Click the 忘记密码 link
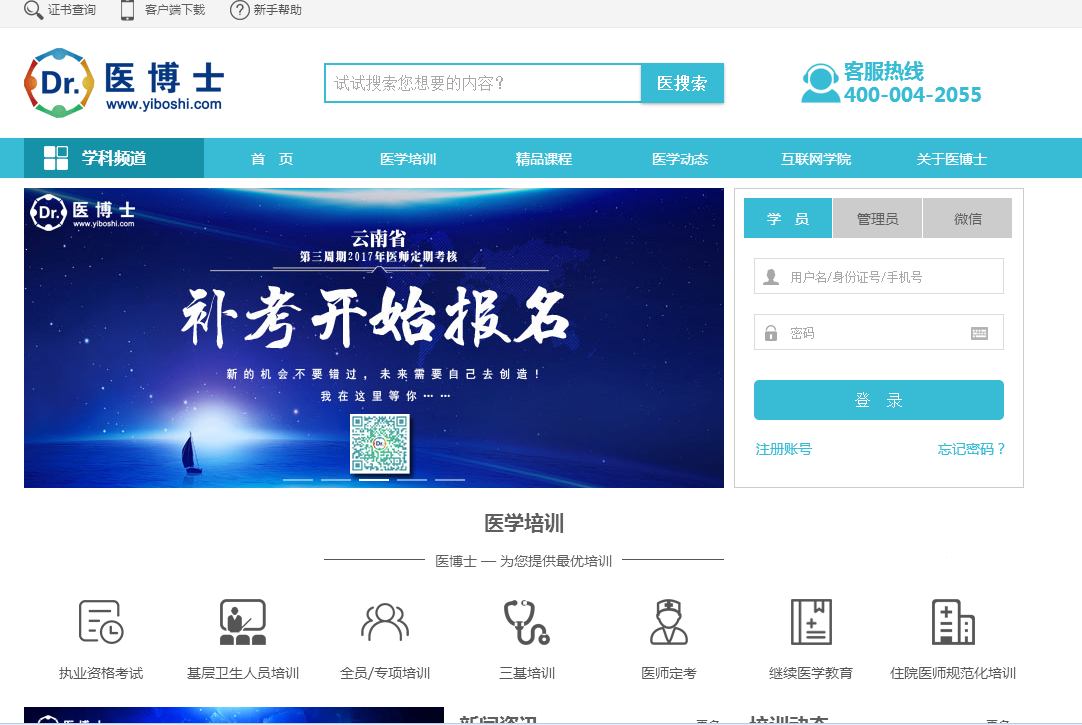1082x725 pixels. pos(971,449)
